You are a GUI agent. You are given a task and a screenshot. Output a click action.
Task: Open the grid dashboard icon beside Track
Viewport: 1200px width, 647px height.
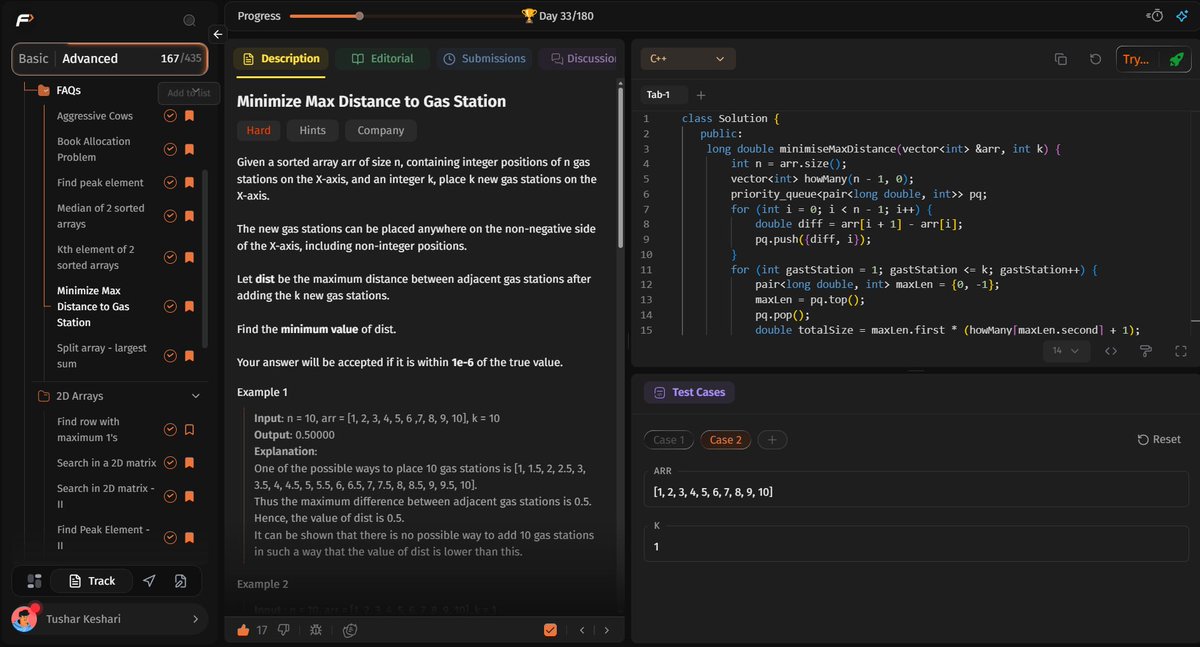[x=34, y=581]
